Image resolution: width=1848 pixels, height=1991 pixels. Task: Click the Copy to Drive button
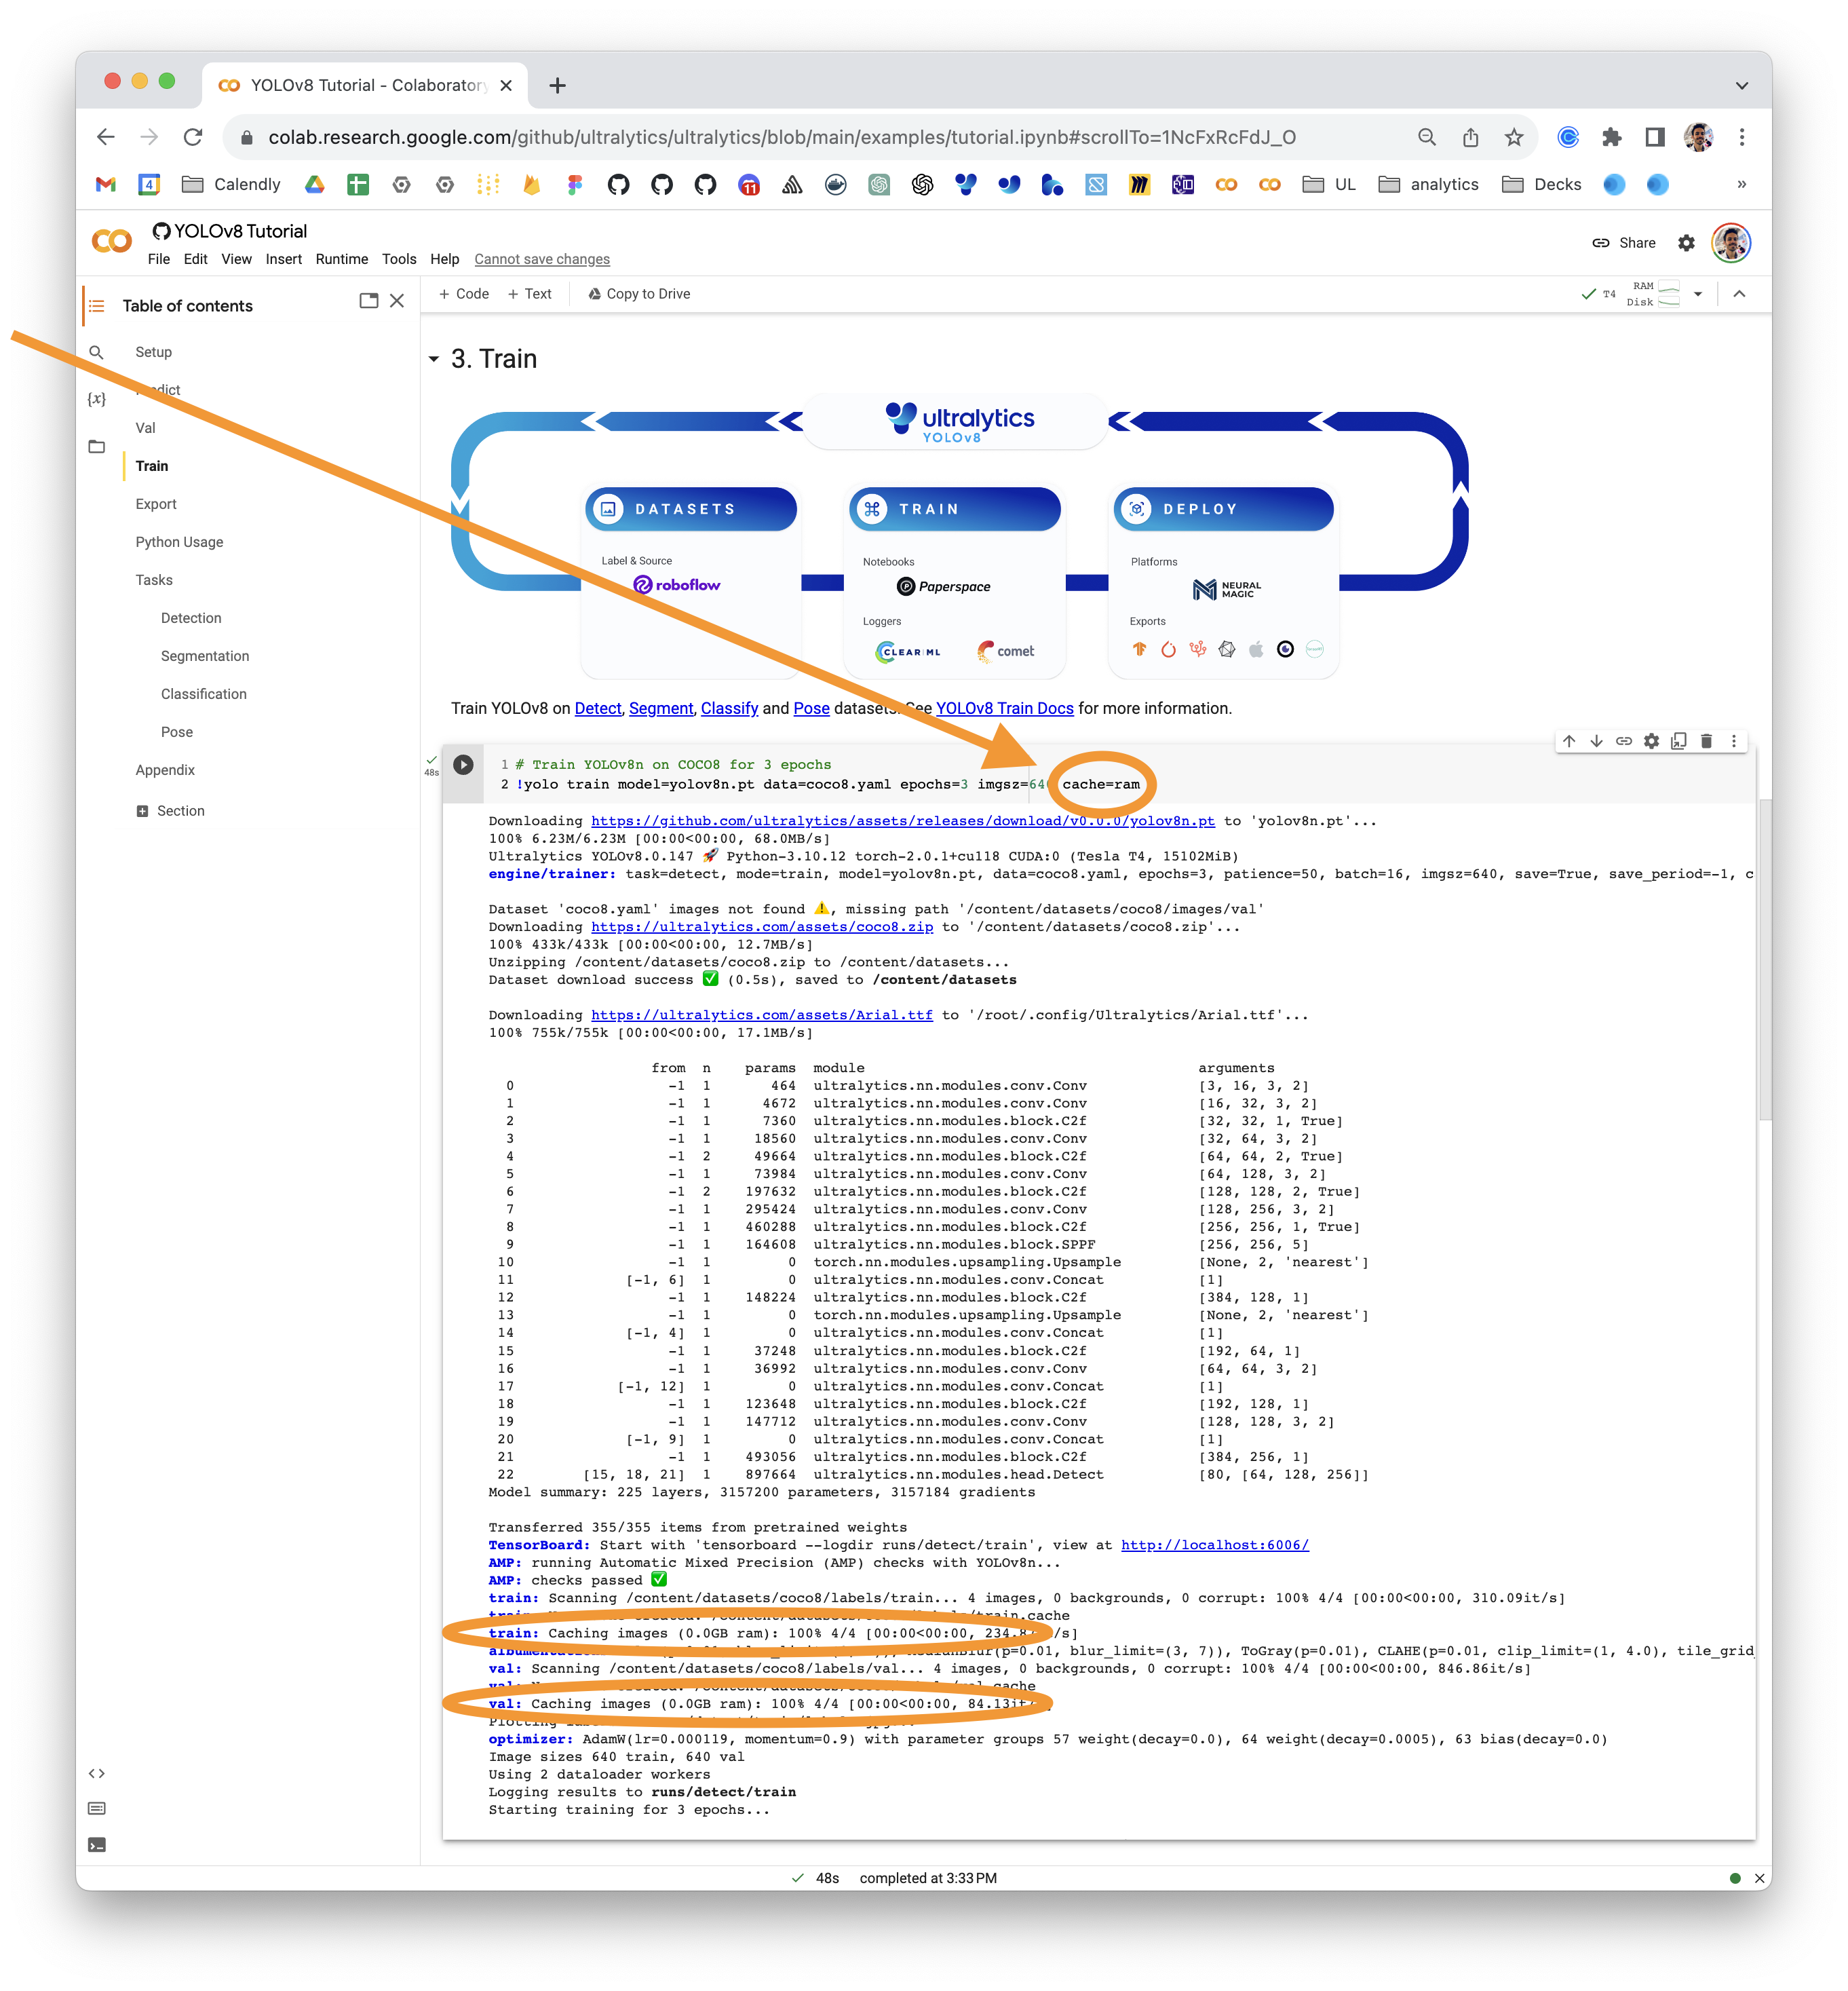639,293
